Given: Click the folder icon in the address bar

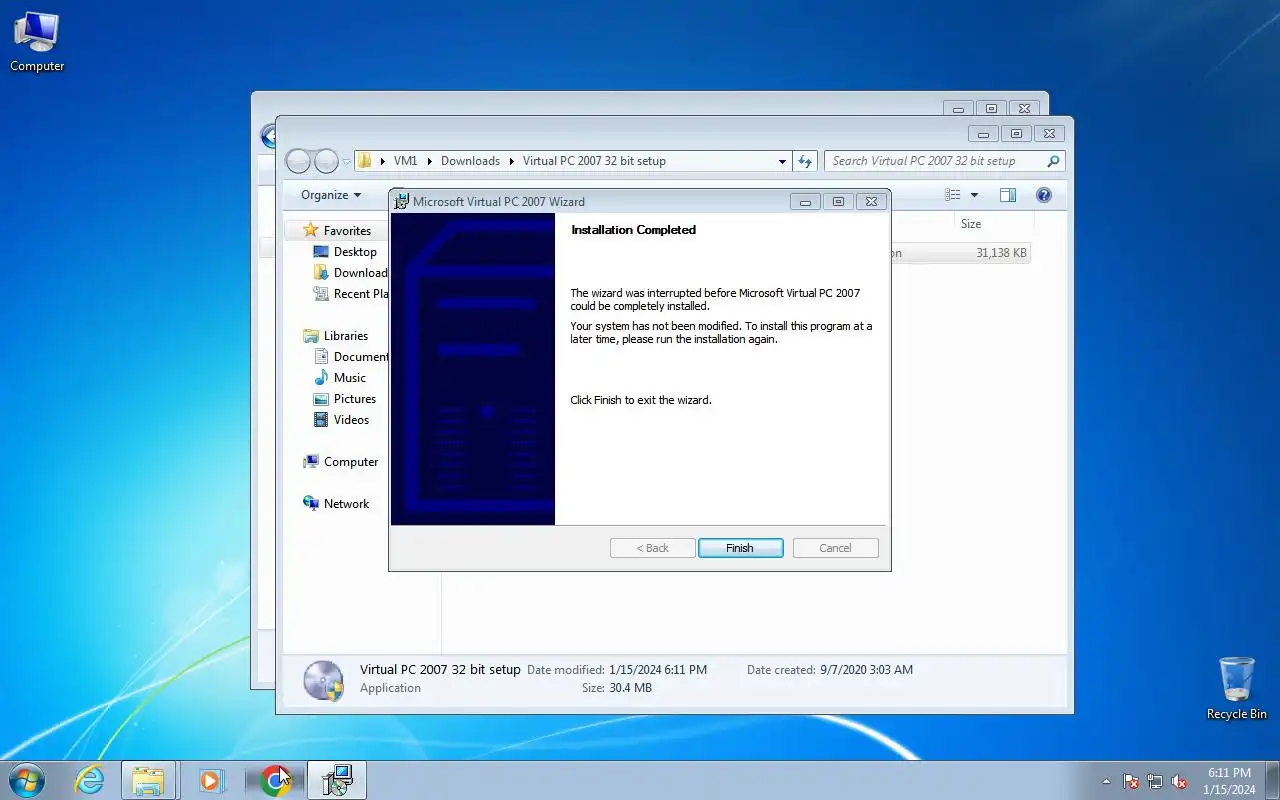Looking at the screenshot, I should pyautogui.click(x=365, y=161).
